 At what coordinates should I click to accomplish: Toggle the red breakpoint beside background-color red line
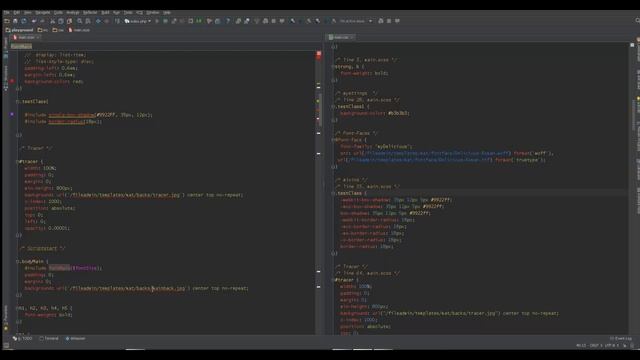pos(12,81)
